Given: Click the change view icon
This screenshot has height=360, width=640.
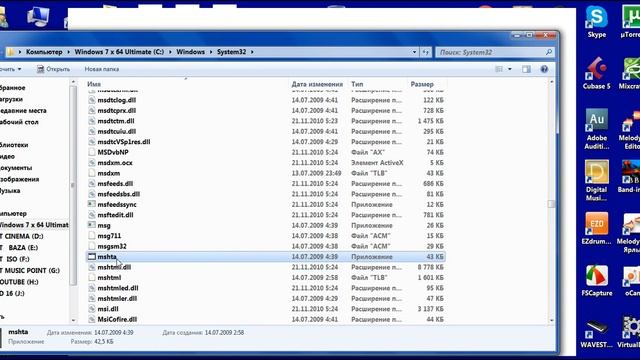Looking at the screenshot, I should click(499, 69).
